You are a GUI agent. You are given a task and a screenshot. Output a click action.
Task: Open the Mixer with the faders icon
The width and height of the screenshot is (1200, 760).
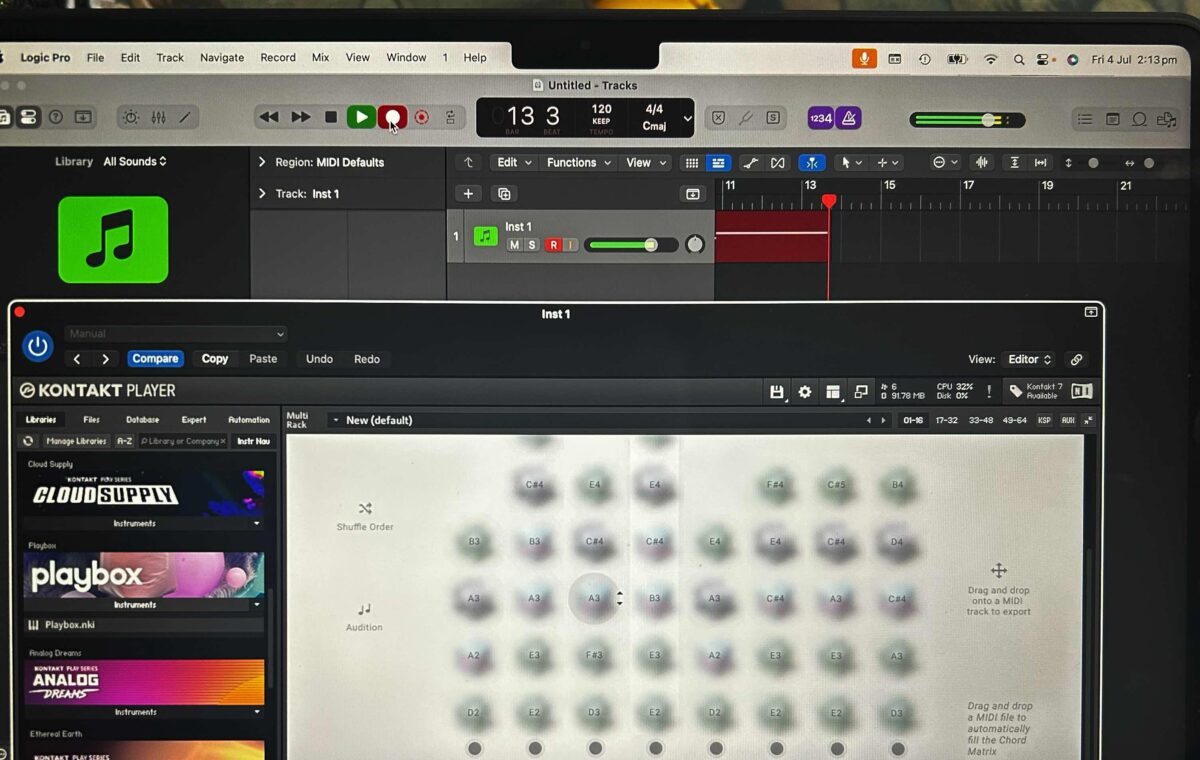(158, 117)
